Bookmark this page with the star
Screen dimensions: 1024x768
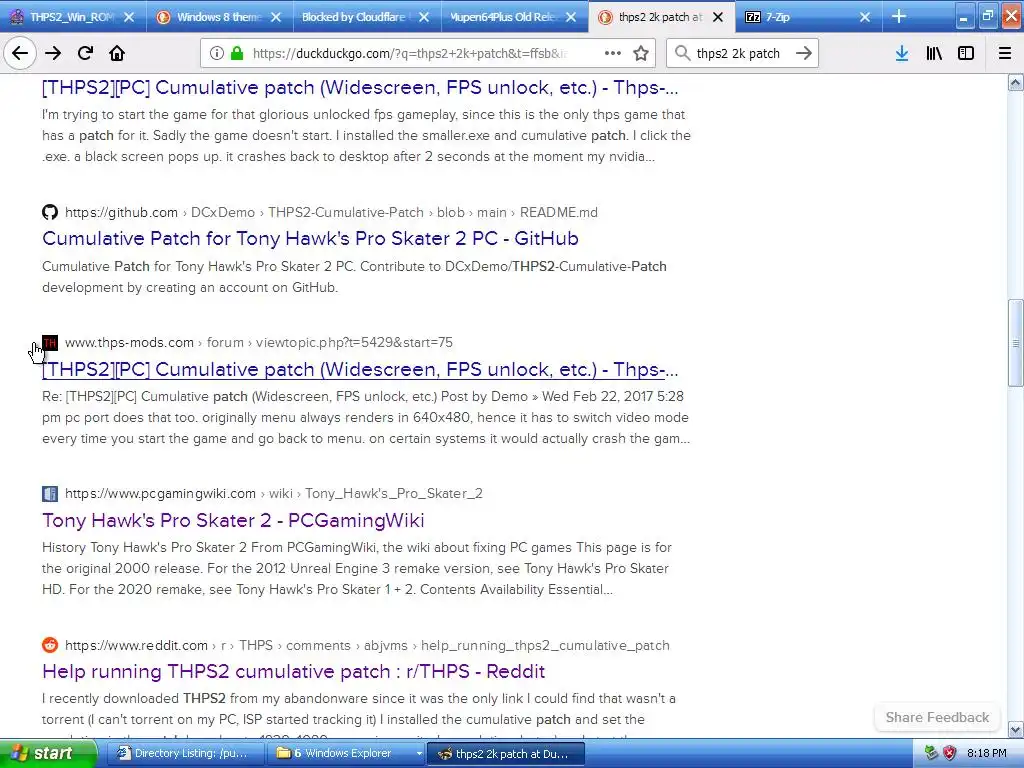click(x=641, y=53)
